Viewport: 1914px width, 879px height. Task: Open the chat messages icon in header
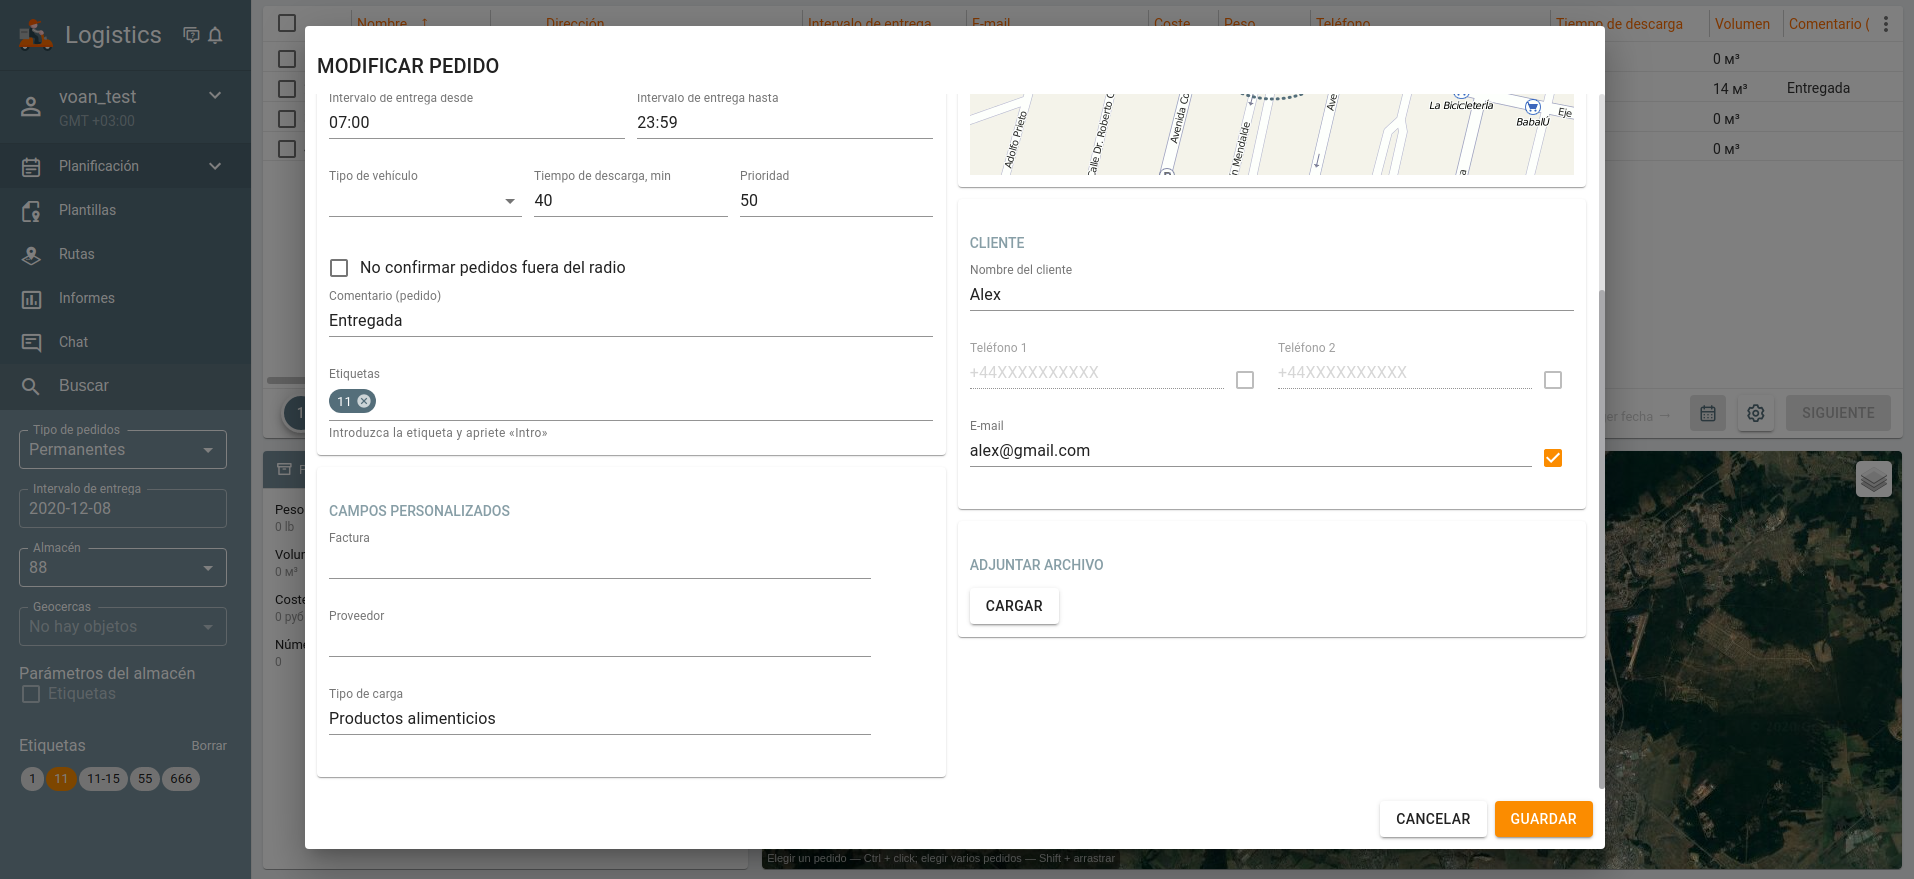point(191,35)
